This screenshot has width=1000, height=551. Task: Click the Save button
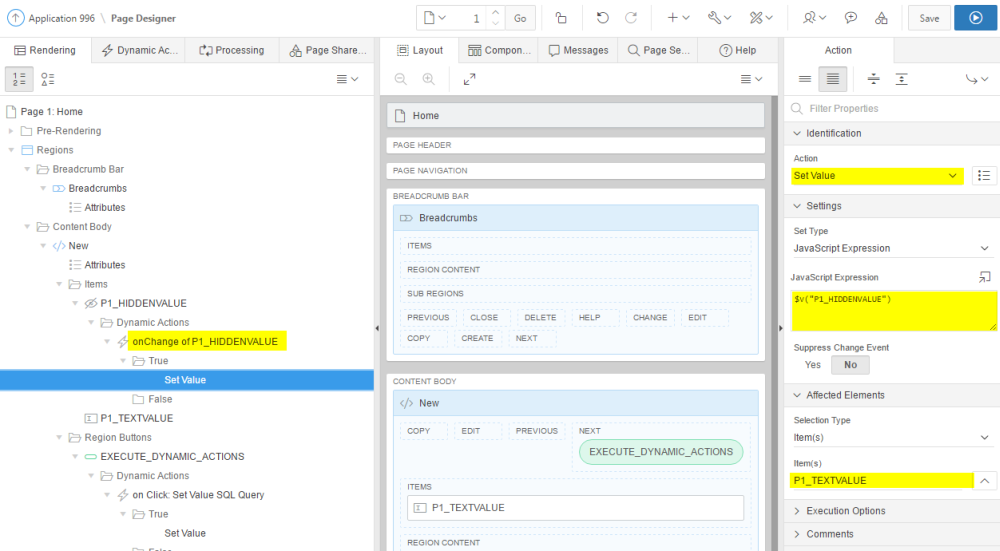pos(929,18)
